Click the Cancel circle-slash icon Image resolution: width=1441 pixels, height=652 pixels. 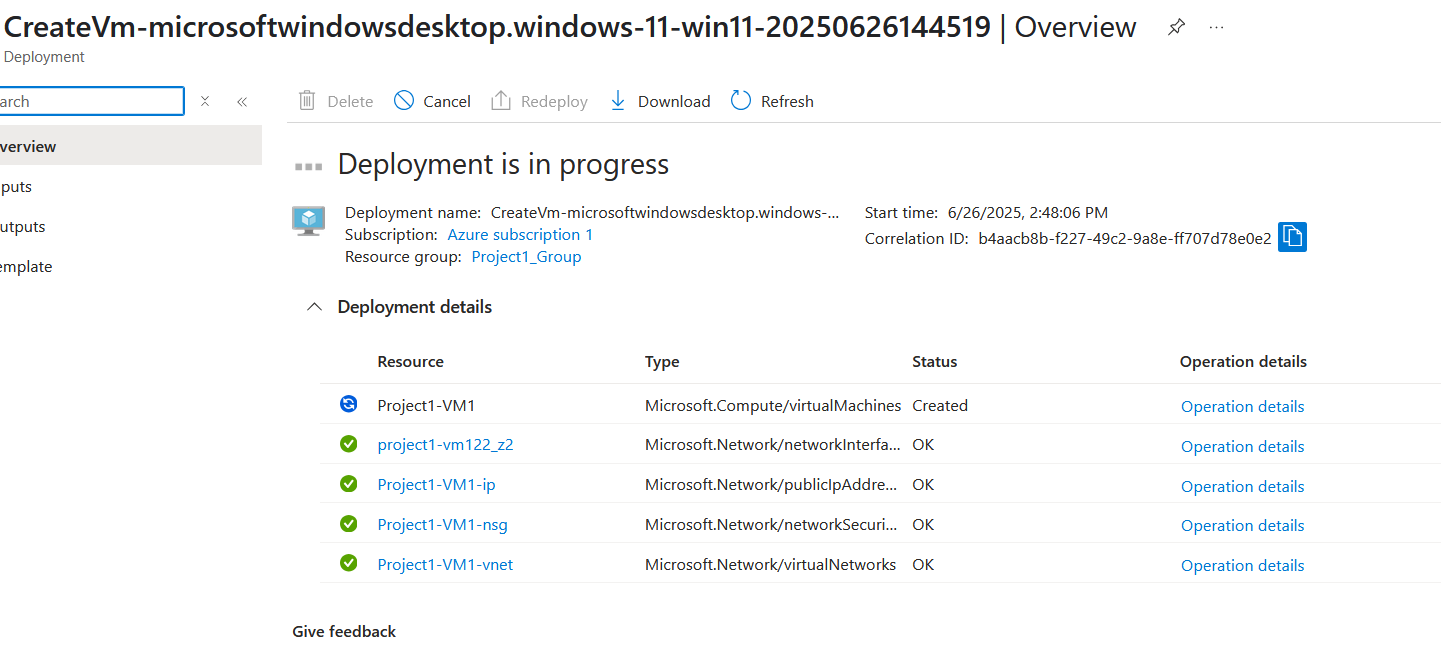(x=404, y=100)
